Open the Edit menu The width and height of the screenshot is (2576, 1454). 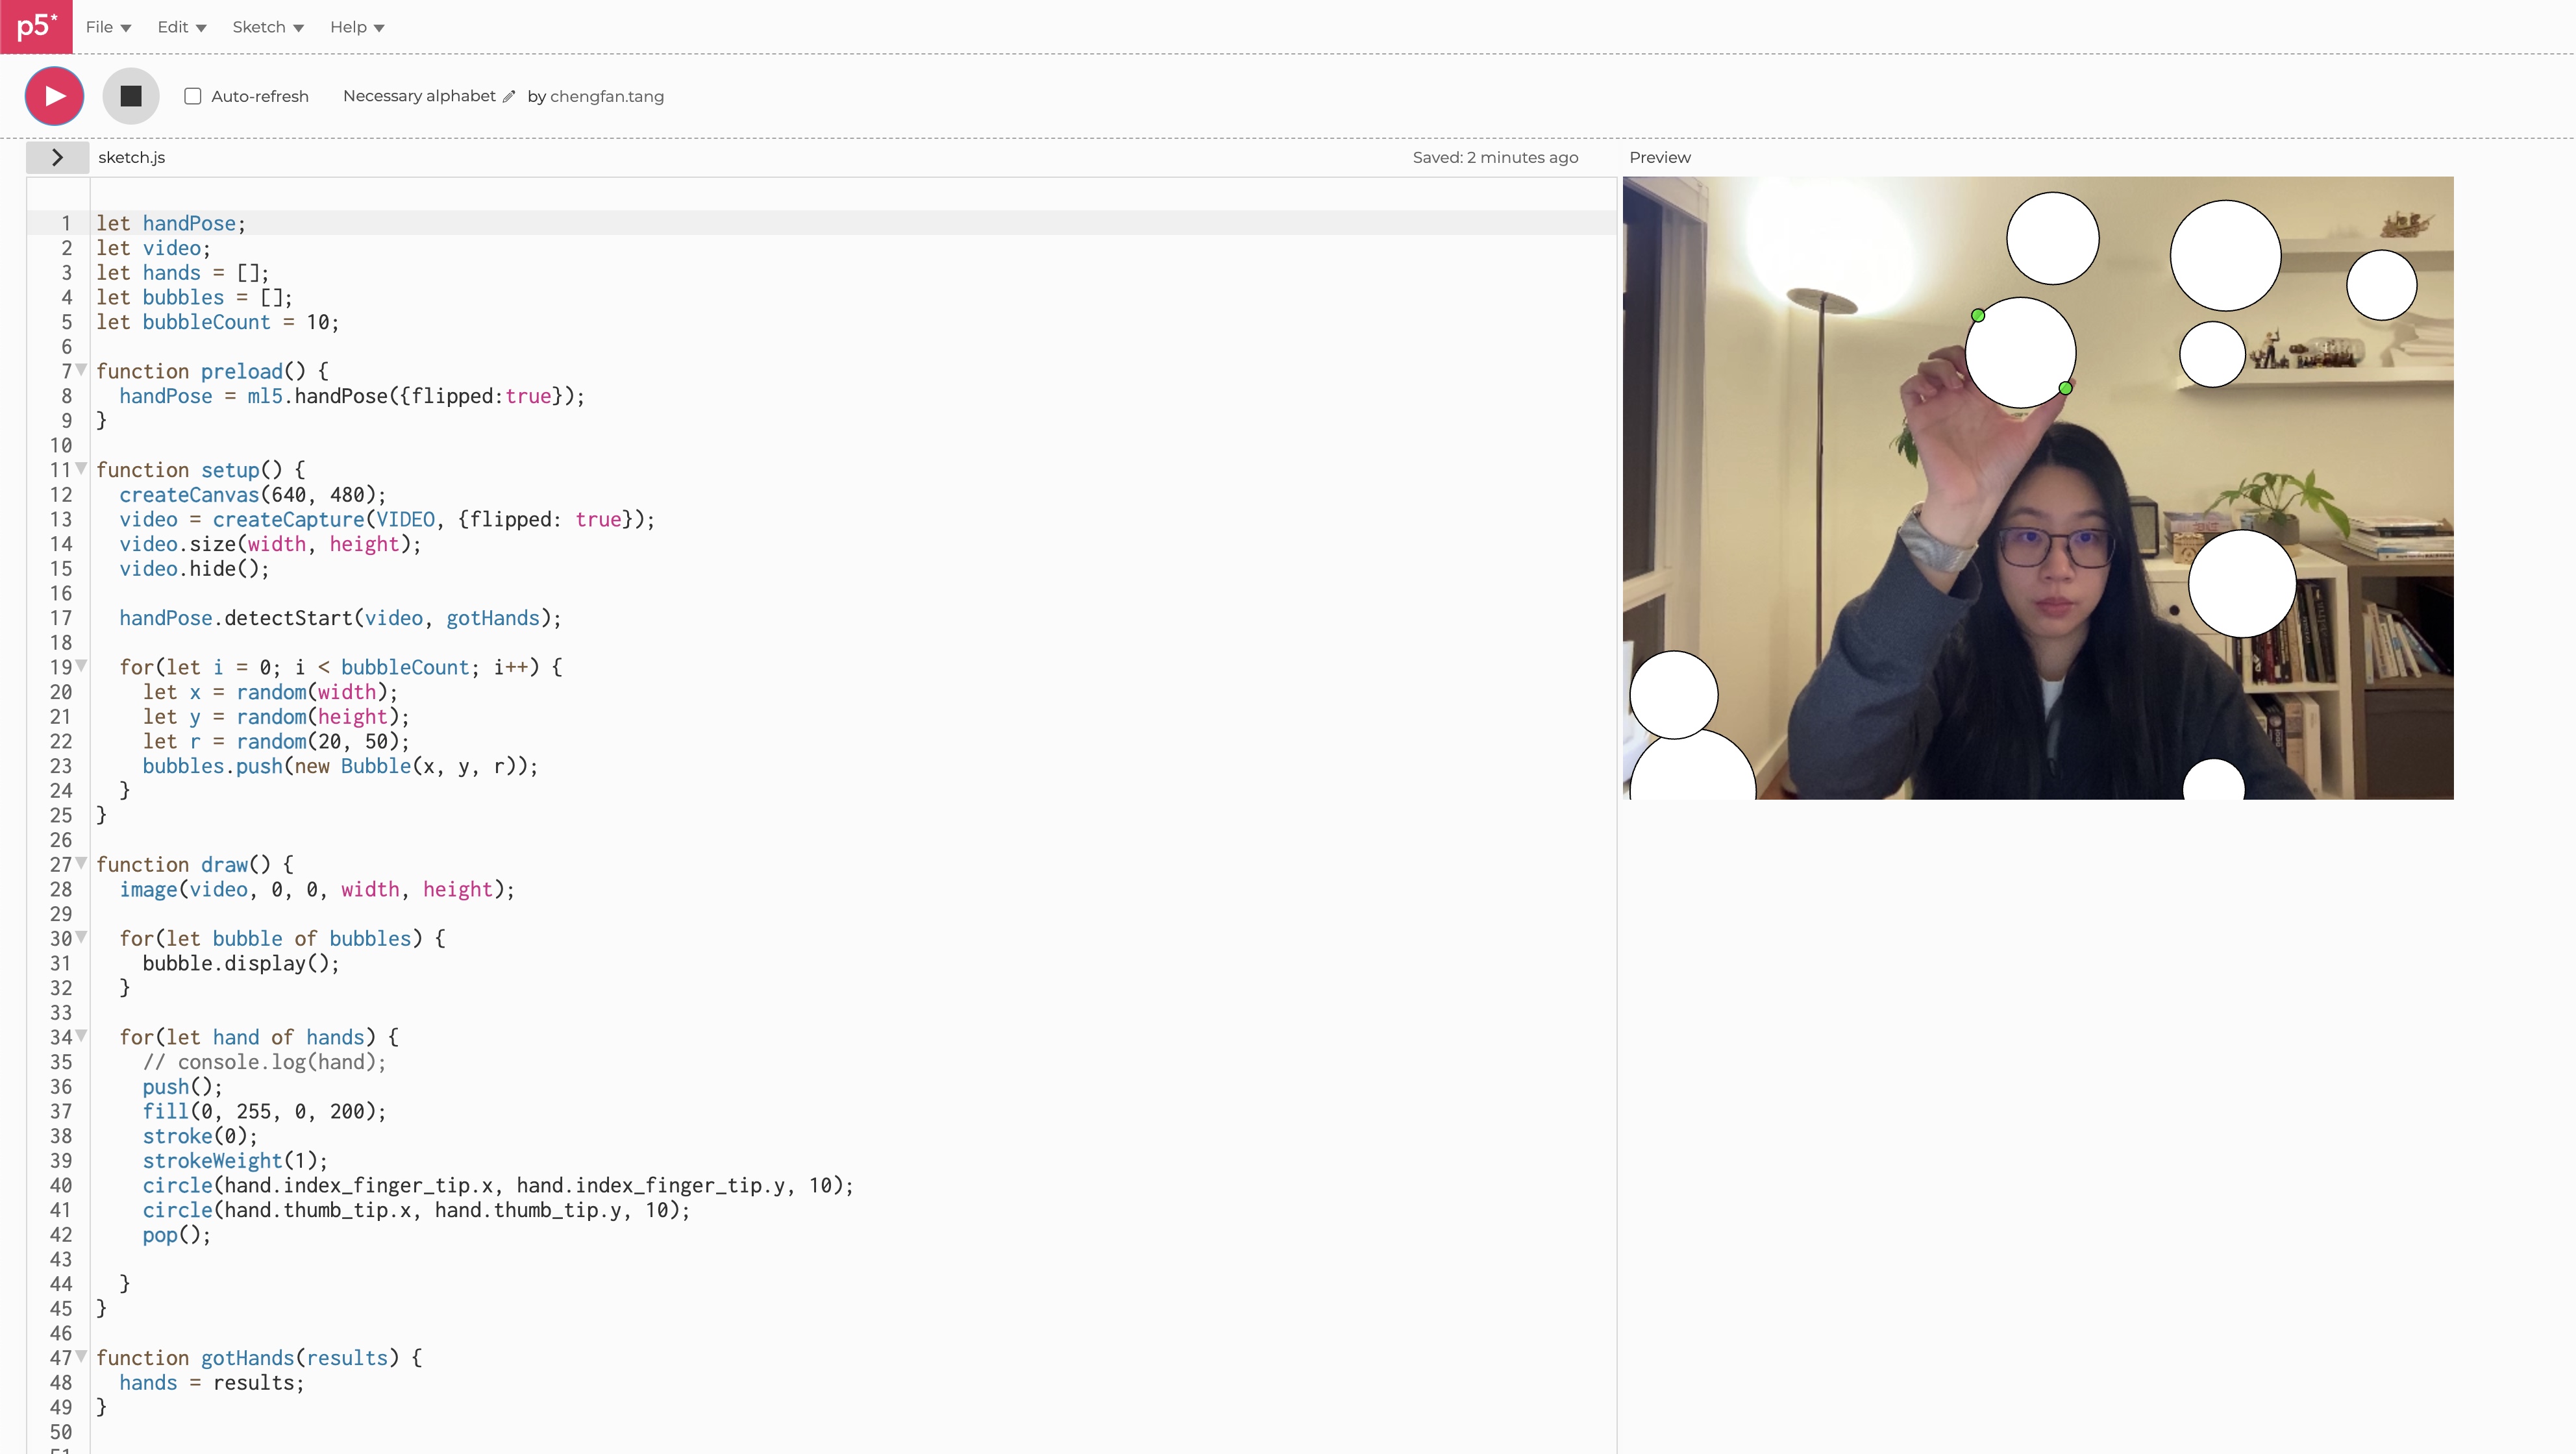click(182, 27)
